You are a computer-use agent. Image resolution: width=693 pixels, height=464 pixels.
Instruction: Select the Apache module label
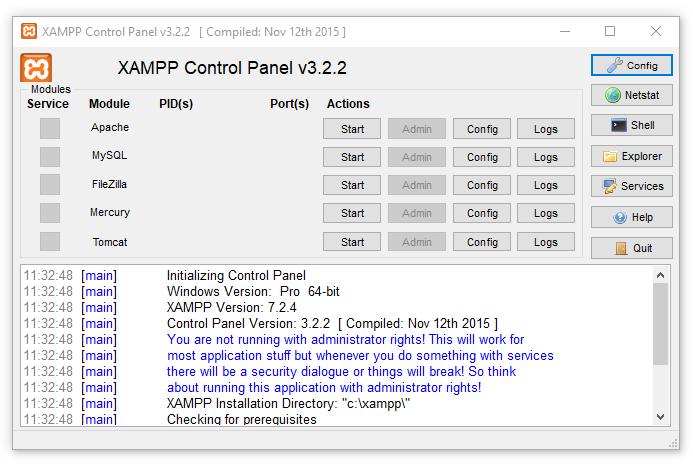click(110, 127)
